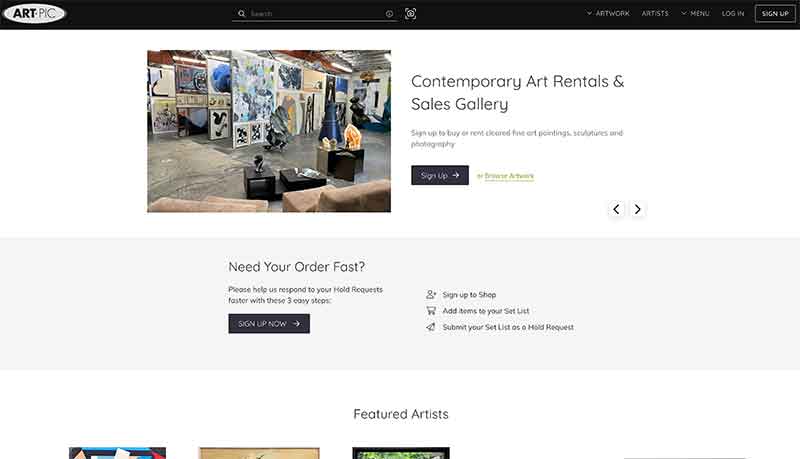The image size is (800, 459).
Task: Focus the Search input field
Action: pyautogui.click(x=316, y=14)
